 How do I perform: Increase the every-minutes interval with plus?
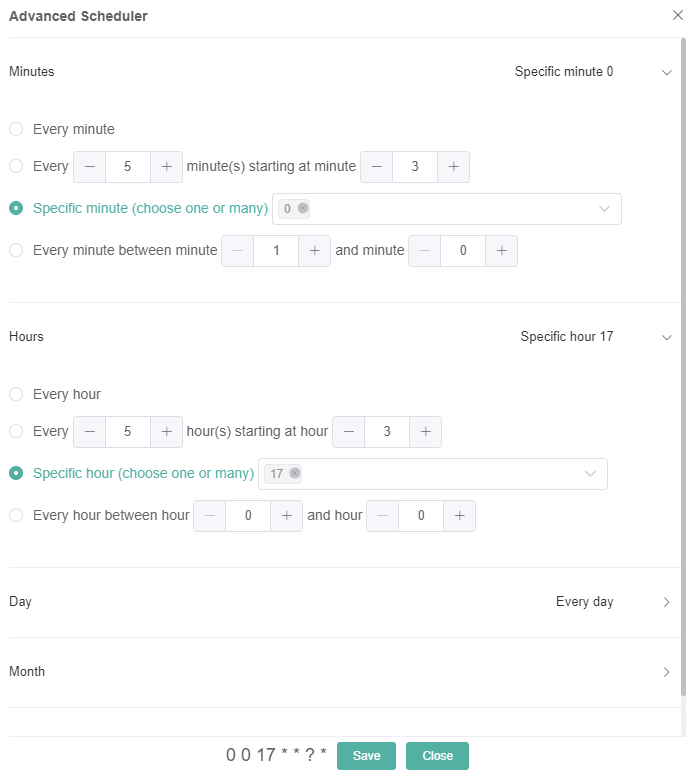[x=167, y=167]
